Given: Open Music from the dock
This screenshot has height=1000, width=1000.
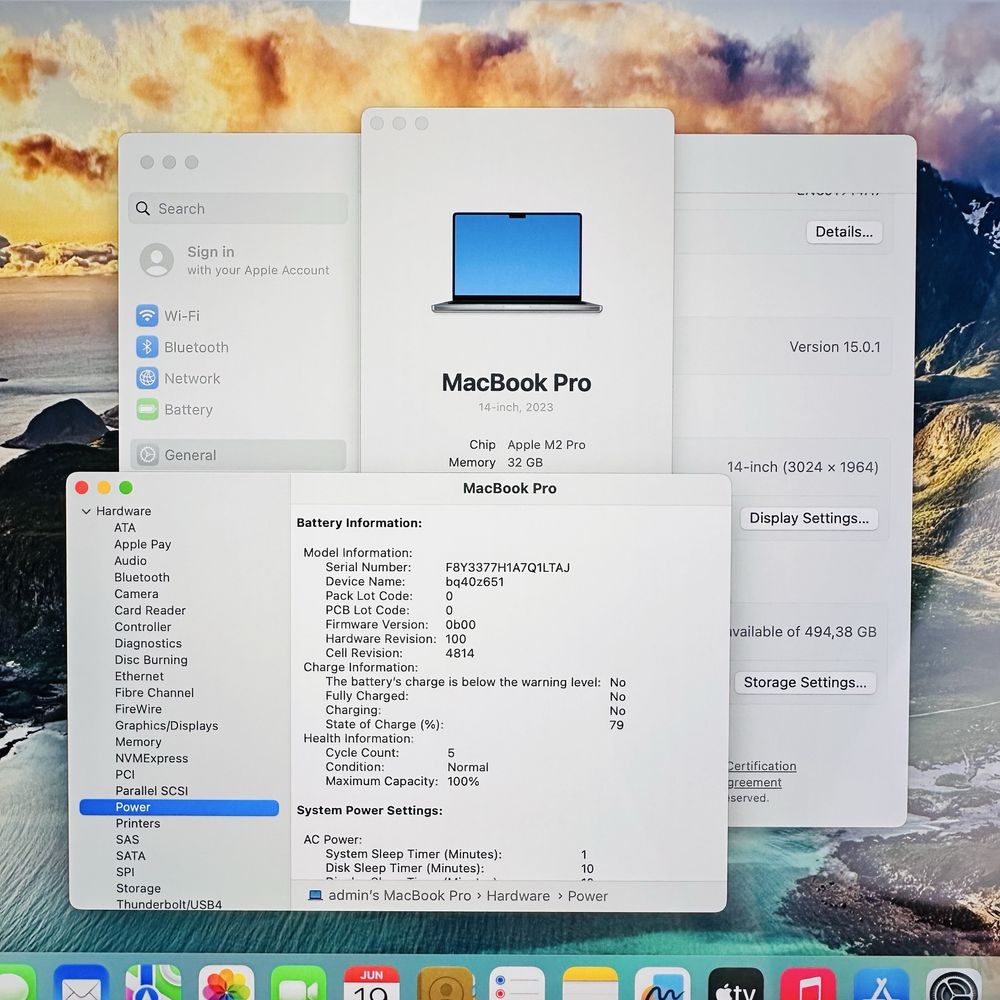Looking at the screenshot, I should point(809,983).
